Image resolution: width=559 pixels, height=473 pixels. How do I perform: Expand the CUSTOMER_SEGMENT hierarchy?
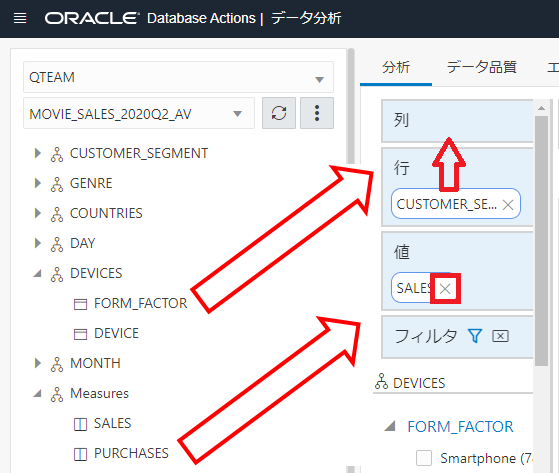(x=37, y=153)
